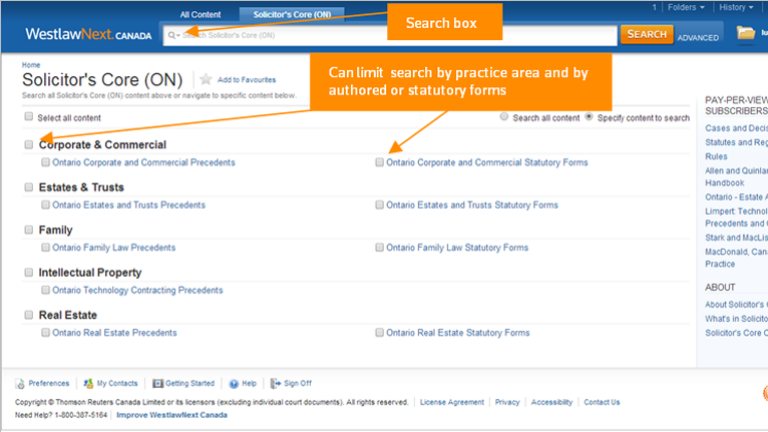Open the History dropdown menu
Screen dimensions: 768x432
click(x=736, y=7)
